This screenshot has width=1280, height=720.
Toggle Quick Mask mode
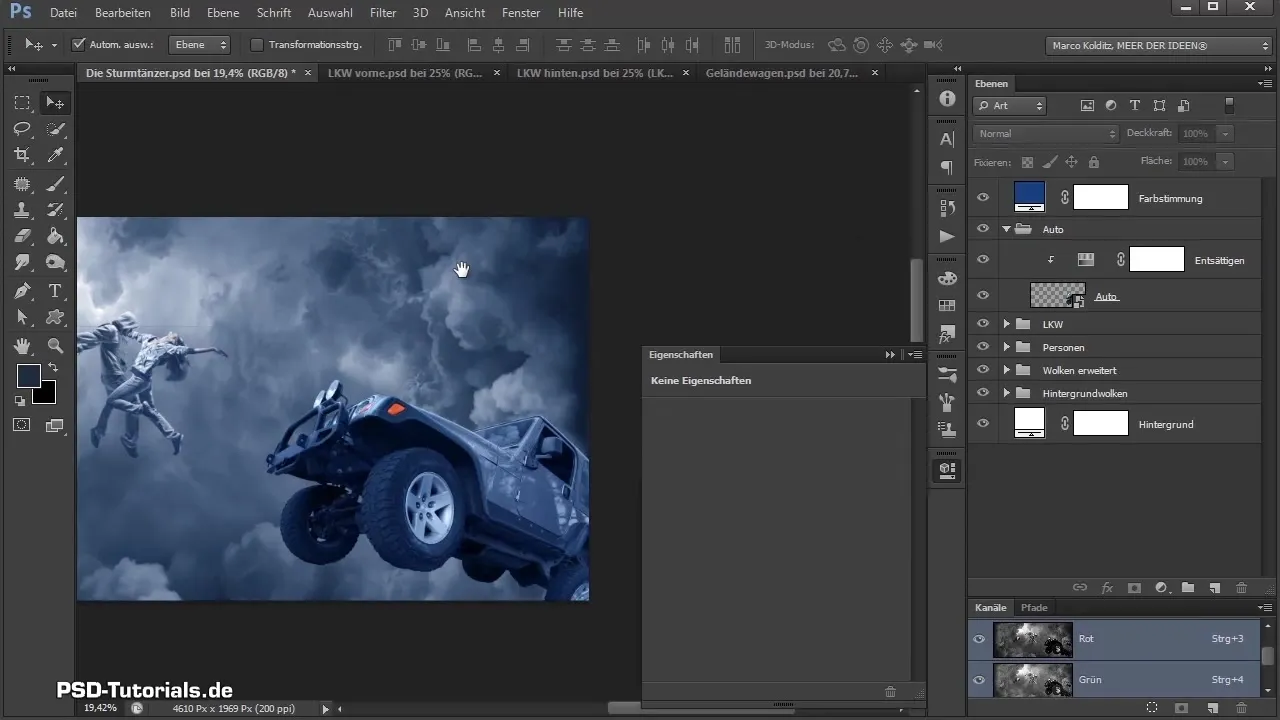22,425
